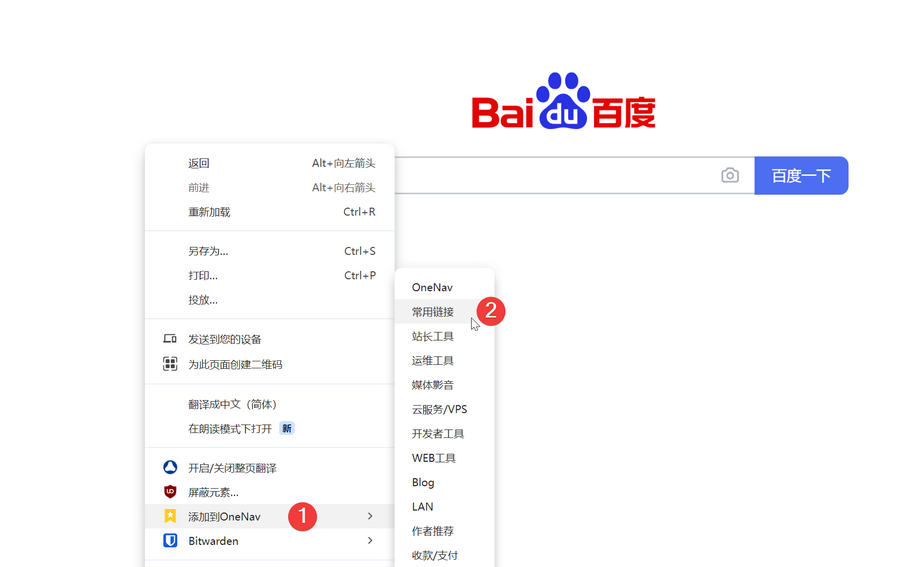Click the 百度一下 search button
900x567 pixels.
pyautogui.click(x=801, y=176)
